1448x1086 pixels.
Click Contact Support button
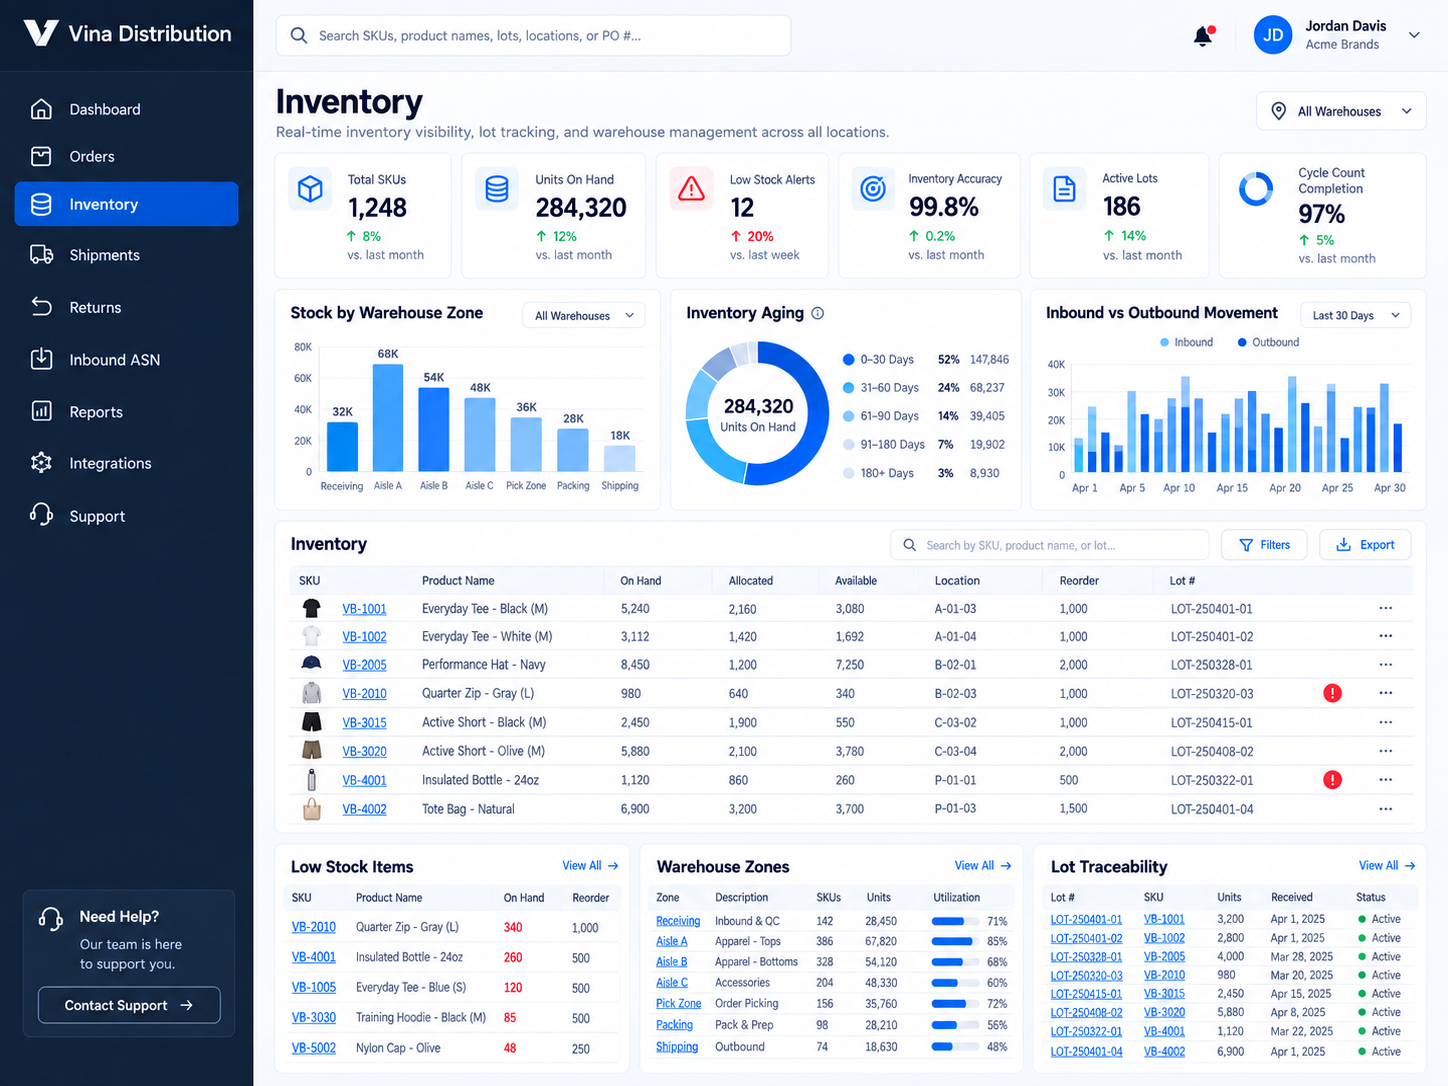point(129,1005)
